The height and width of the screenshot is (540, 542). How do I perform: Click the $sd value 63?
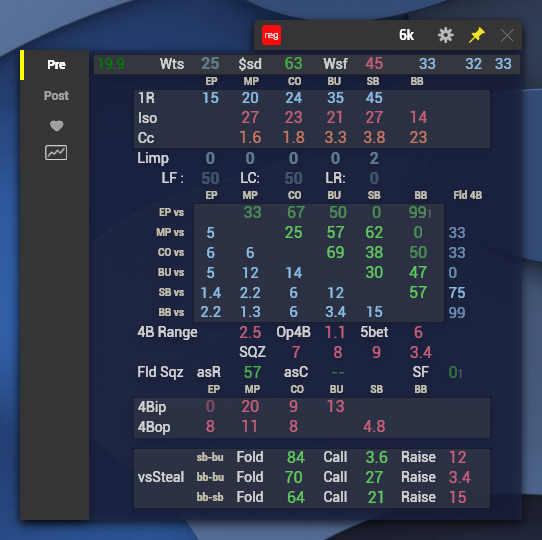tap(293, 64)
